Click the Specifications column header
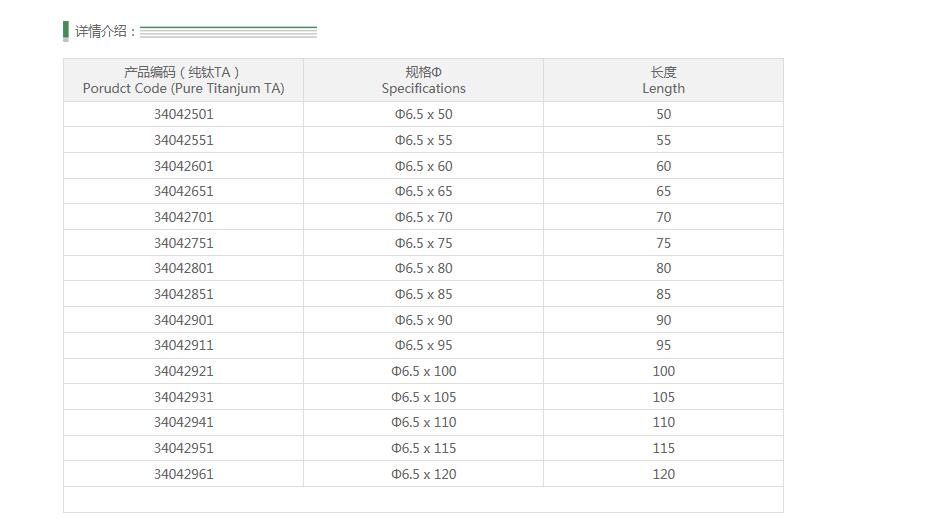The height and width of the screenshot is (522, 949). (x=423, y=80)
